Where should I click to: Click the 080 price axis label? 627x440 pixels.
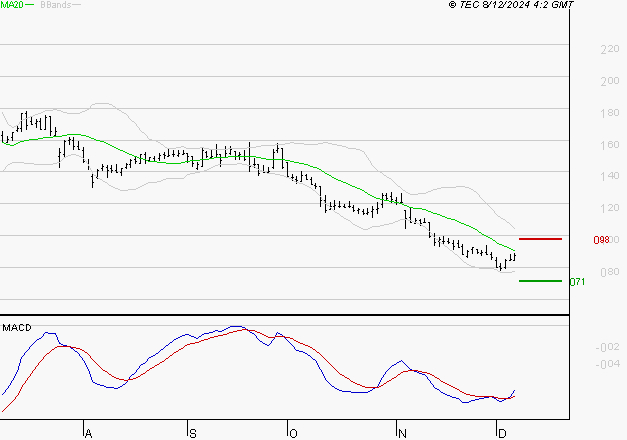pyautogui.click(x=610, y=272)
